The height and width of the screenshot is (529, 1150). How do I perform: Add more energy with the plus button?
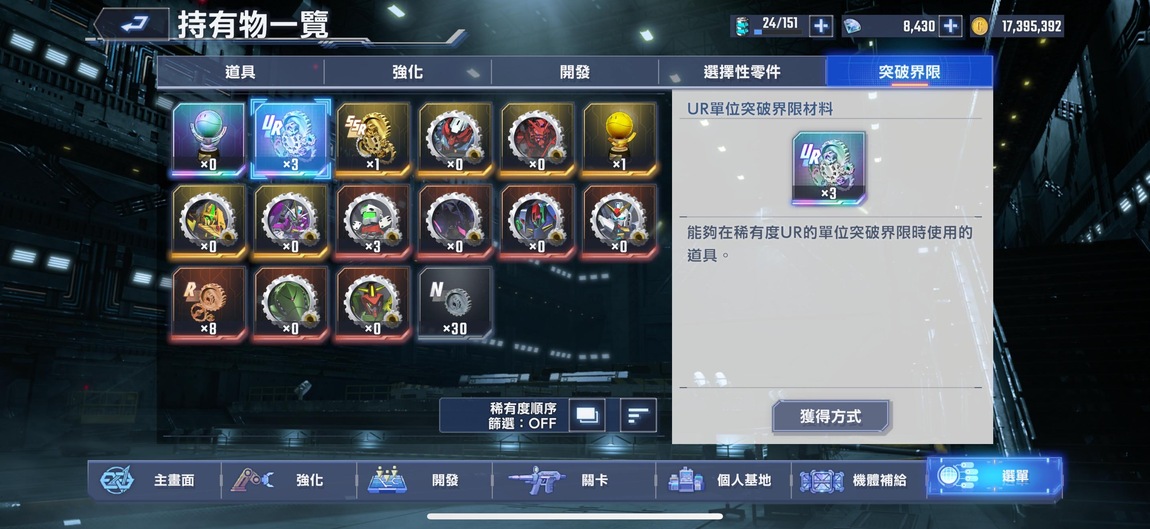coord(821,26)
